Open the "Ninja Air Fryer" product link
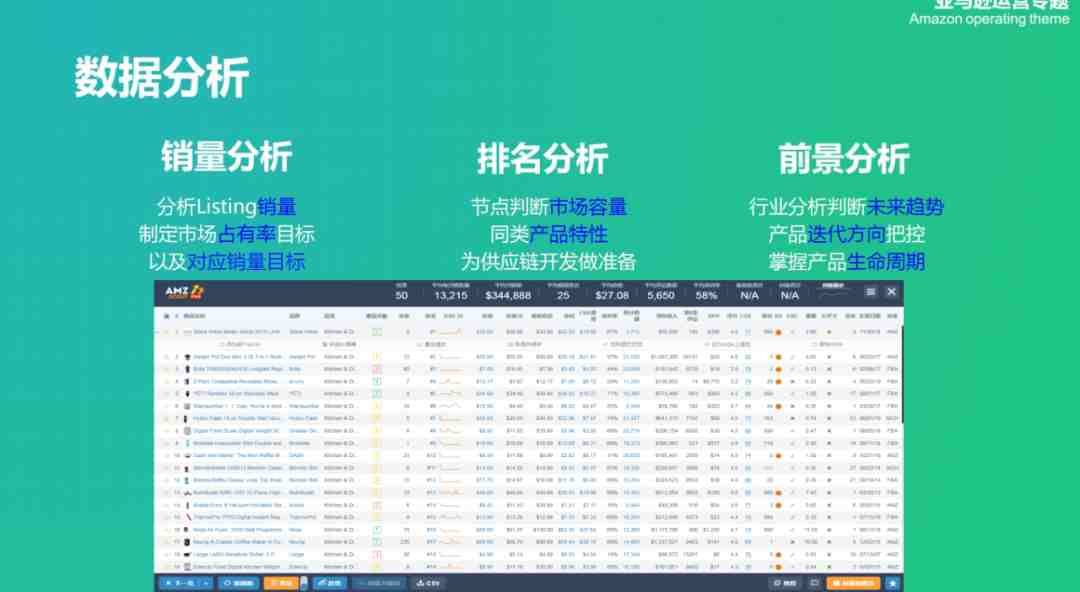 pos(238,529)
